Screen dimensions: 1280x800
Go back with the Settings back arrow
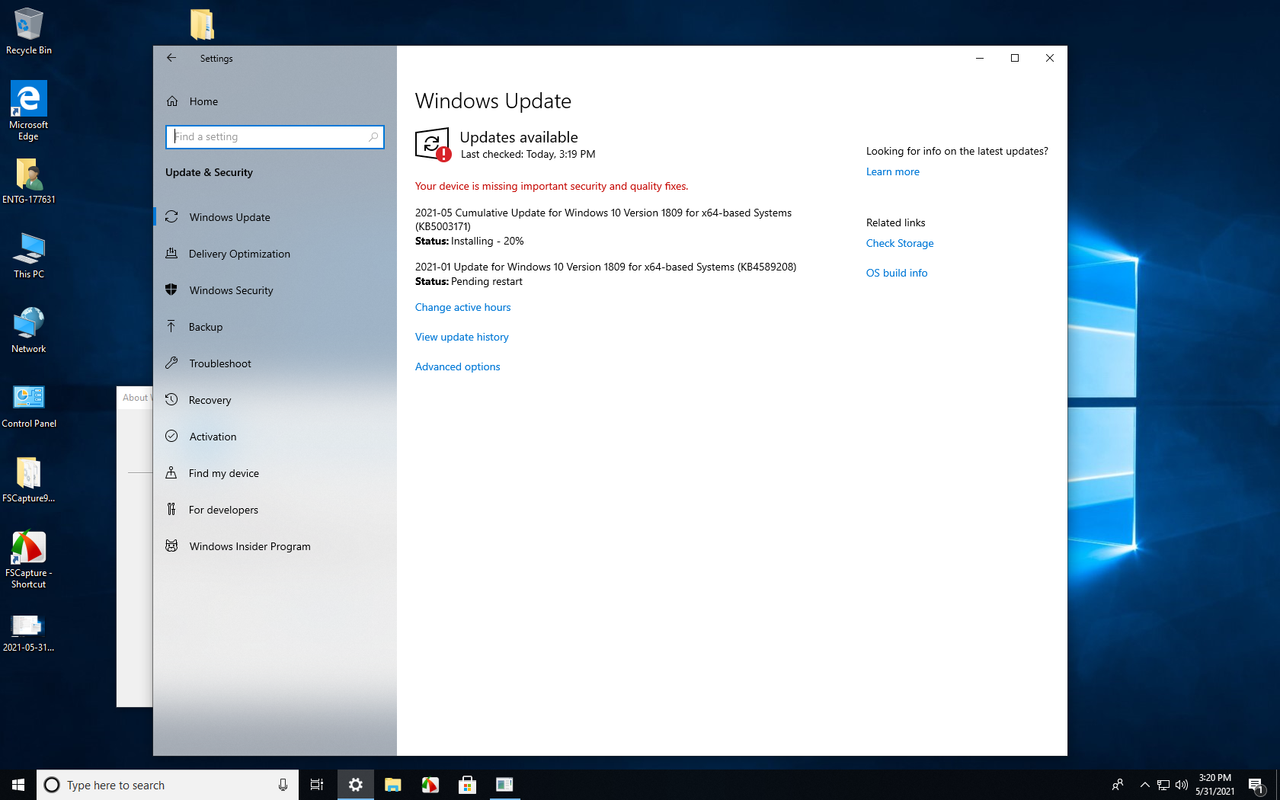(x=171, y=58)
